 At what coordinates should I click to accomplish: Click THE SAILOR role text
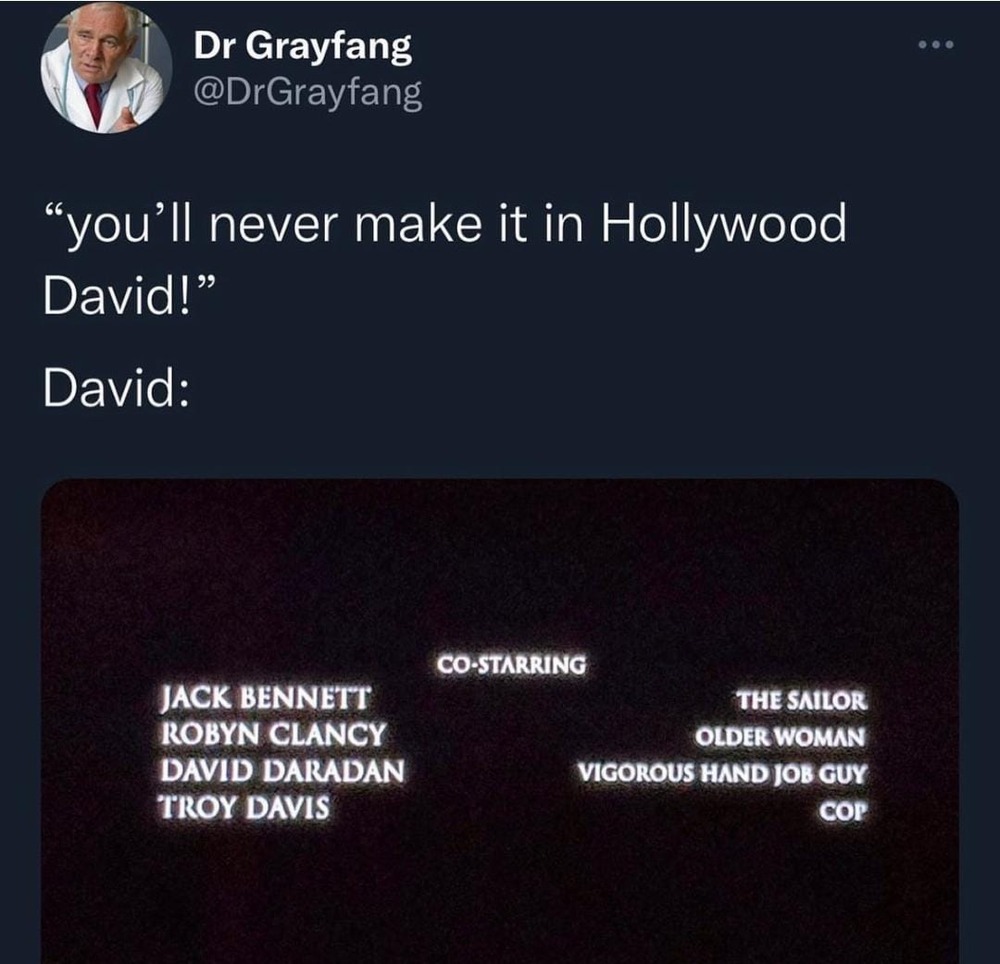pos(802,701)
